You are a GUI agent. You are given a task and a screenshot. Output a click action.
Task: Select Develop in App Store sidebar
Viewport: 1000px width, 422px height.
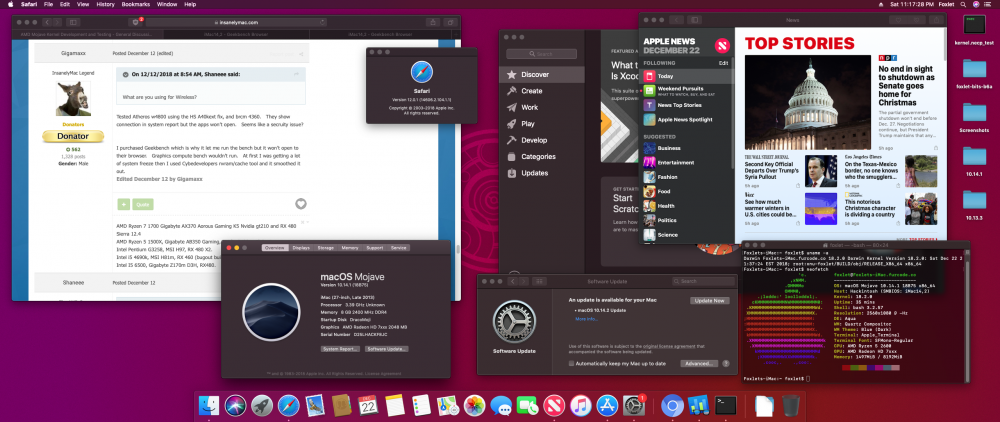click(x=541, y=140)
